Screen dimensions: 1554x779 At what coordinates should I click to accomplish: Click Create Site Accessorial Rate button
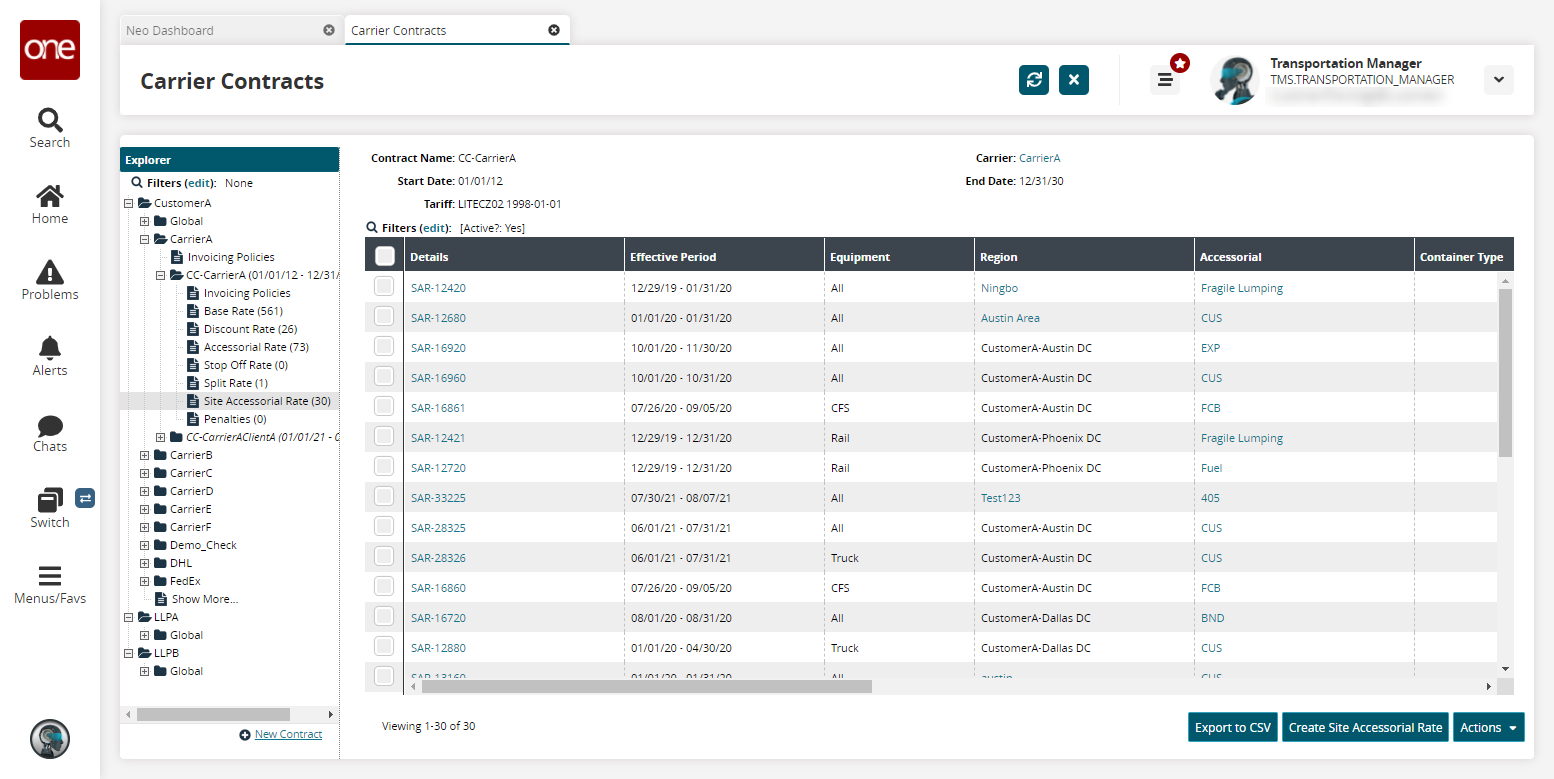point(1365,727)
